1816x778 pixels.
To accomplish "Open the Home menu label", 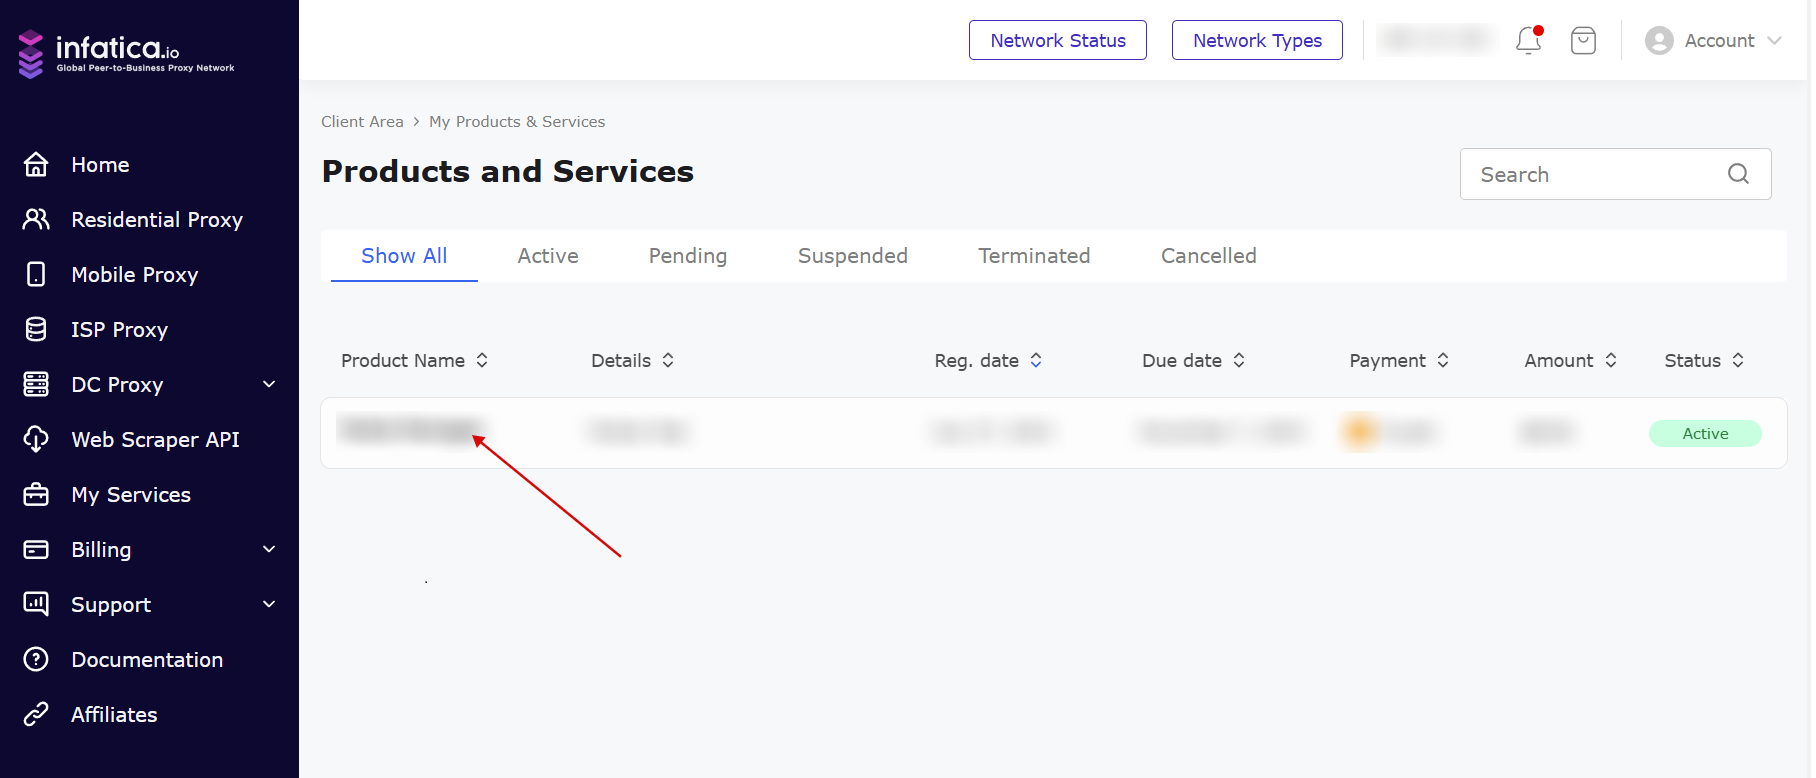I will point(100,164).
